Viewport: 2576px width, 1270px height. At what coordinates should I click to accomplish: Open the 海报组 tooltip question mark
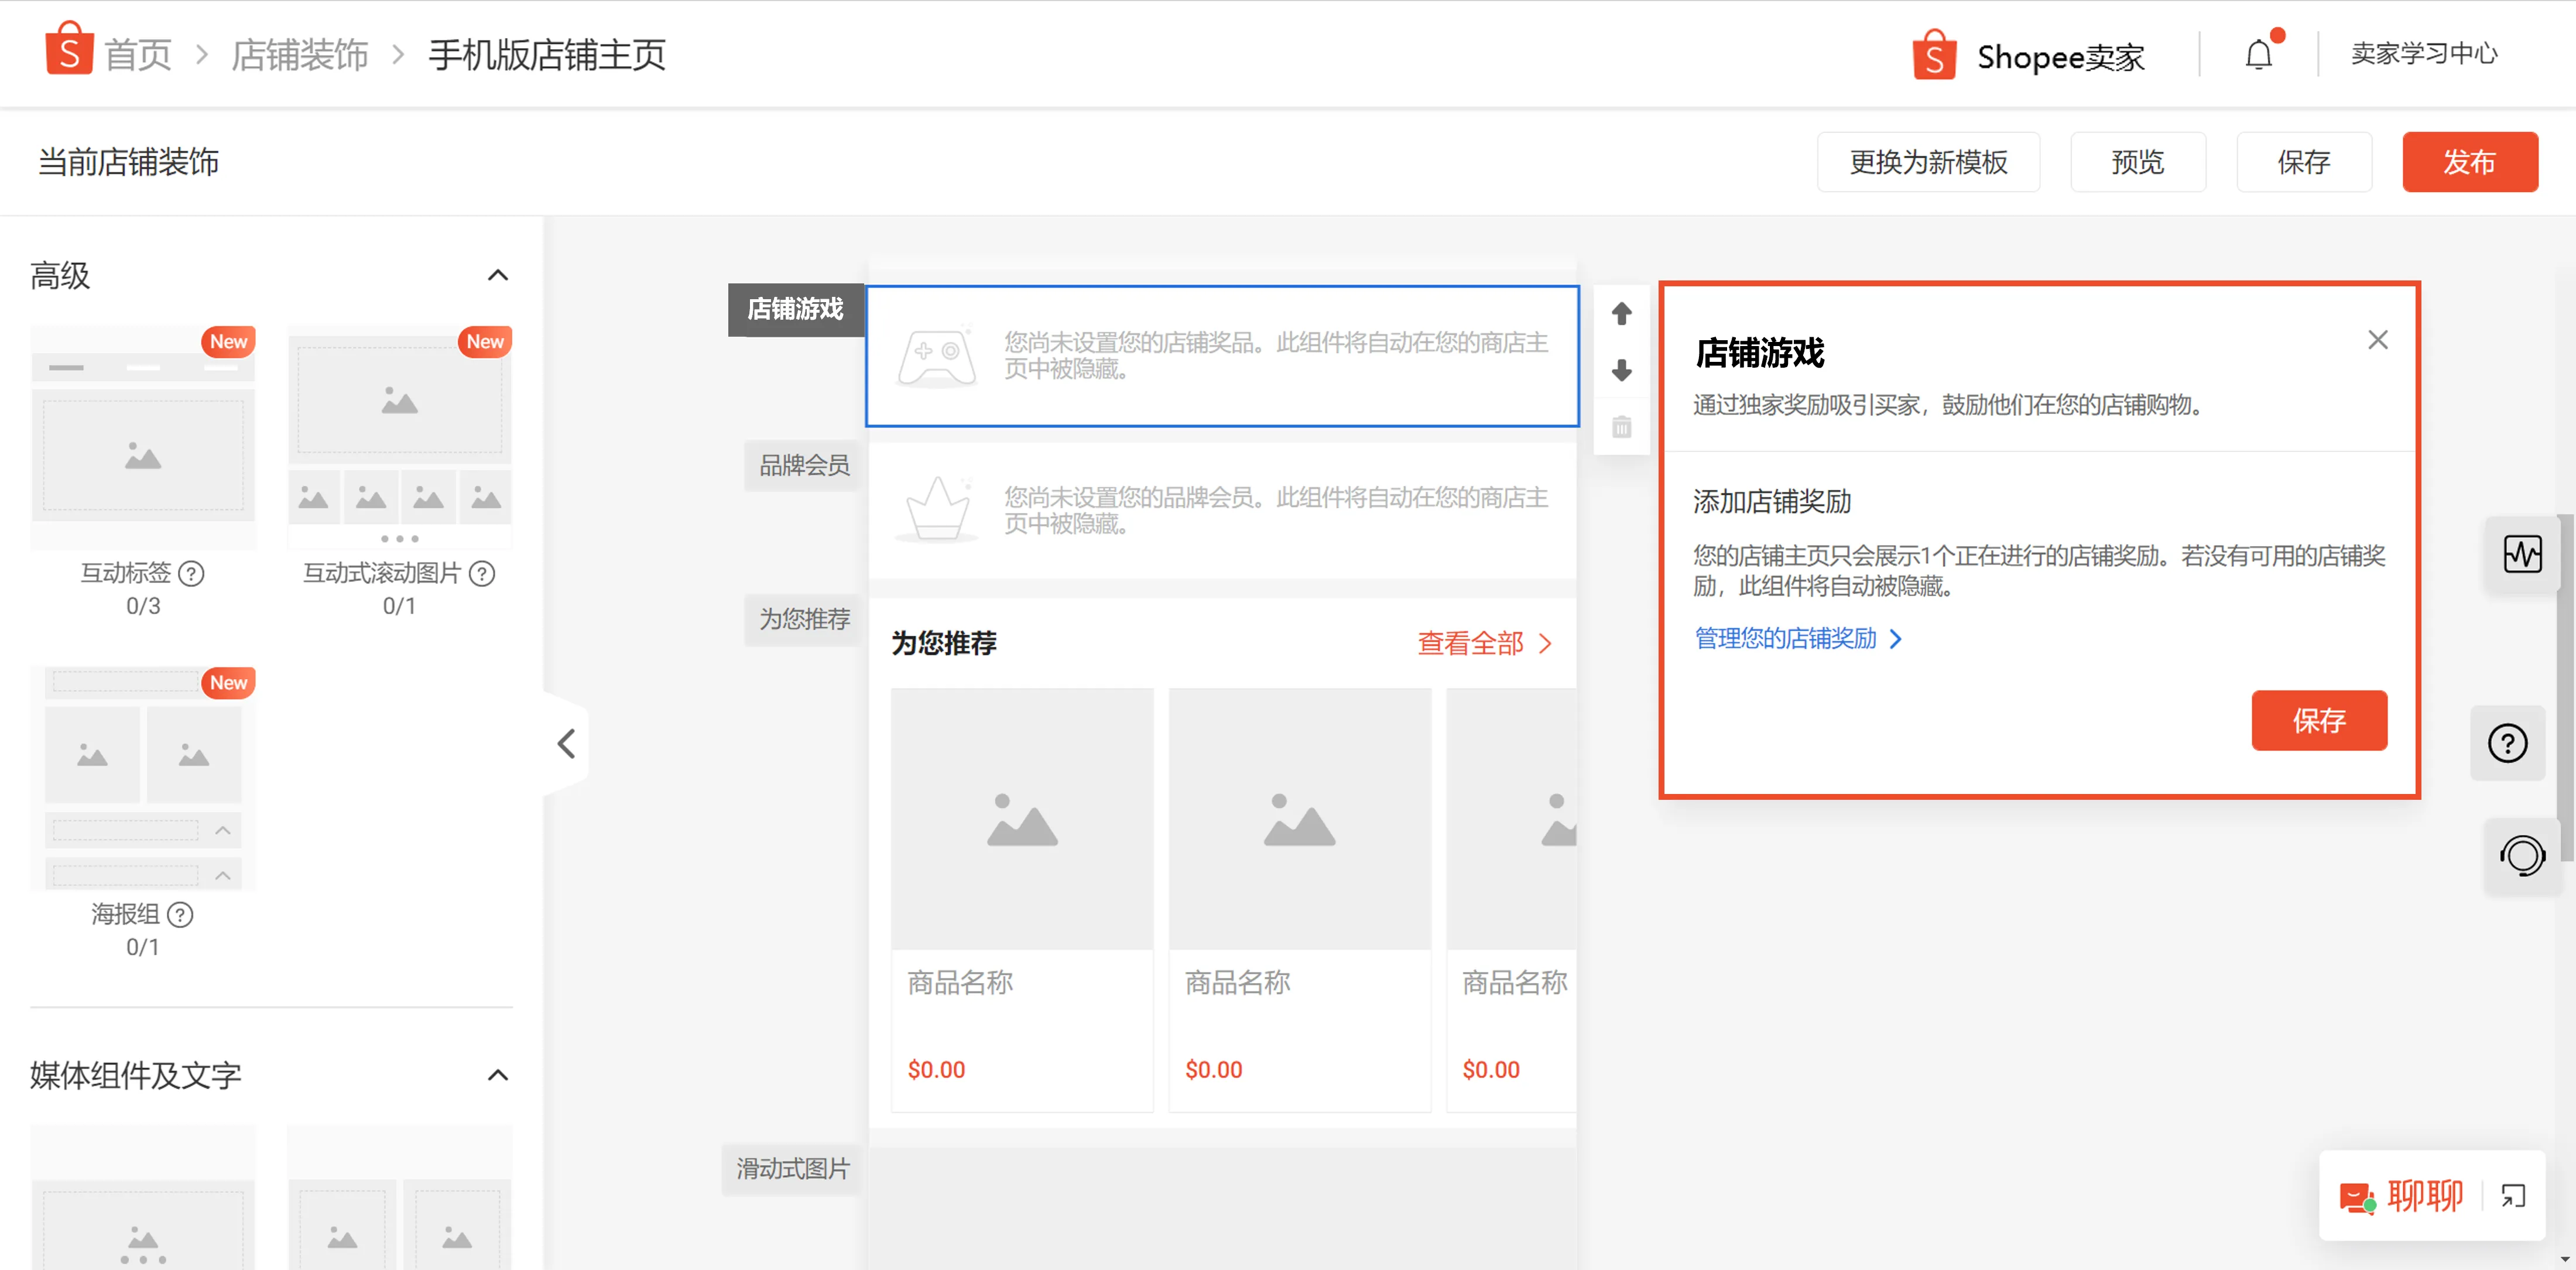coord(180,914)
